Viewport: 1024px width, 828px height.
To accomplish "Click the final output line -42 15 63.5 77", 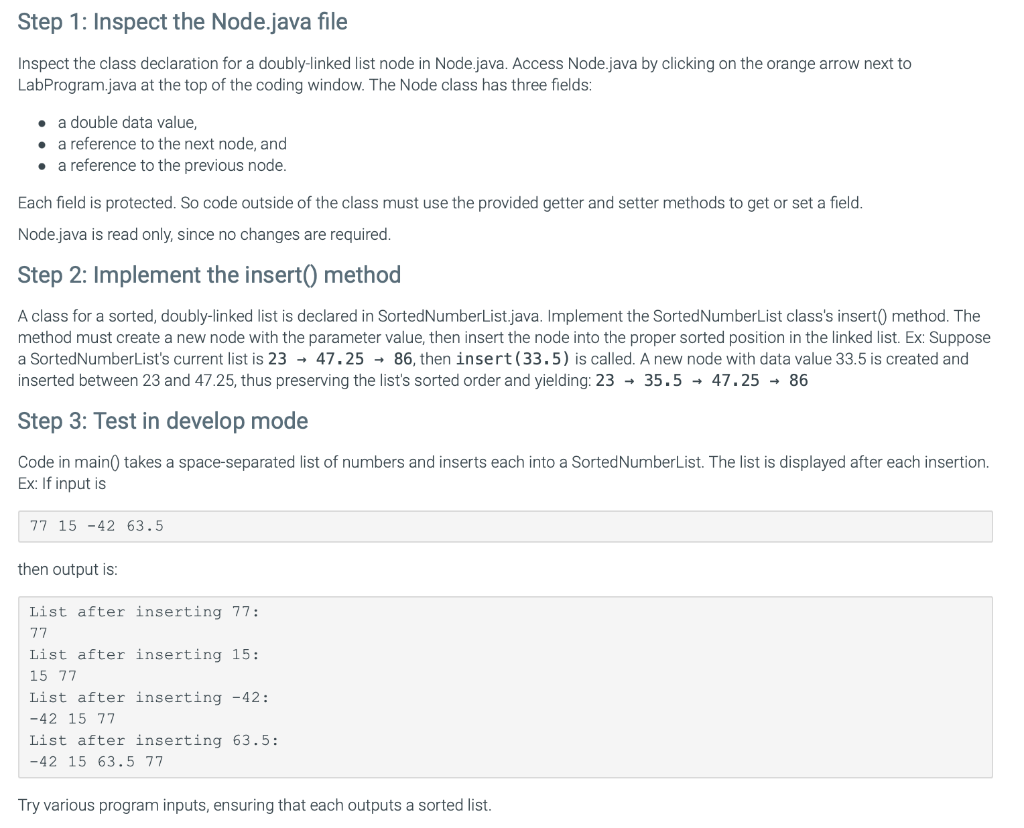I will [x=96, y=761].
